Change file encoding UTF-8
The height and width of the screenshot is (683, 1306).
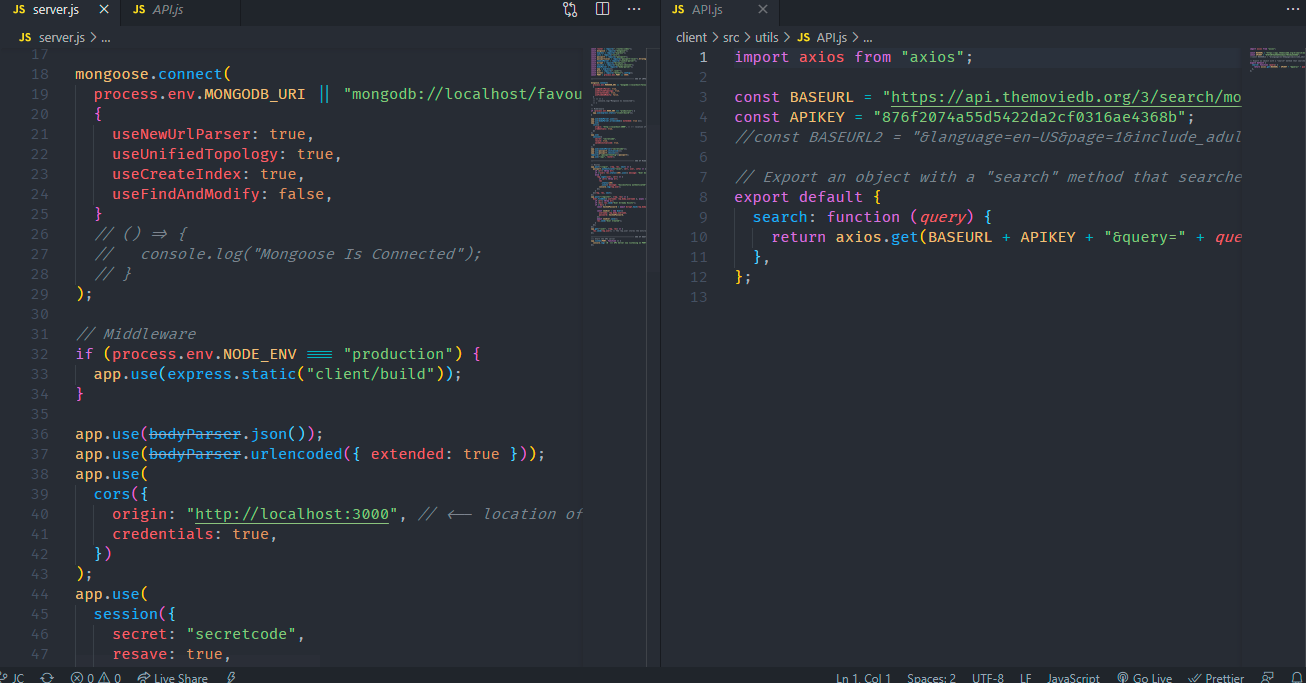click(987, 677)
